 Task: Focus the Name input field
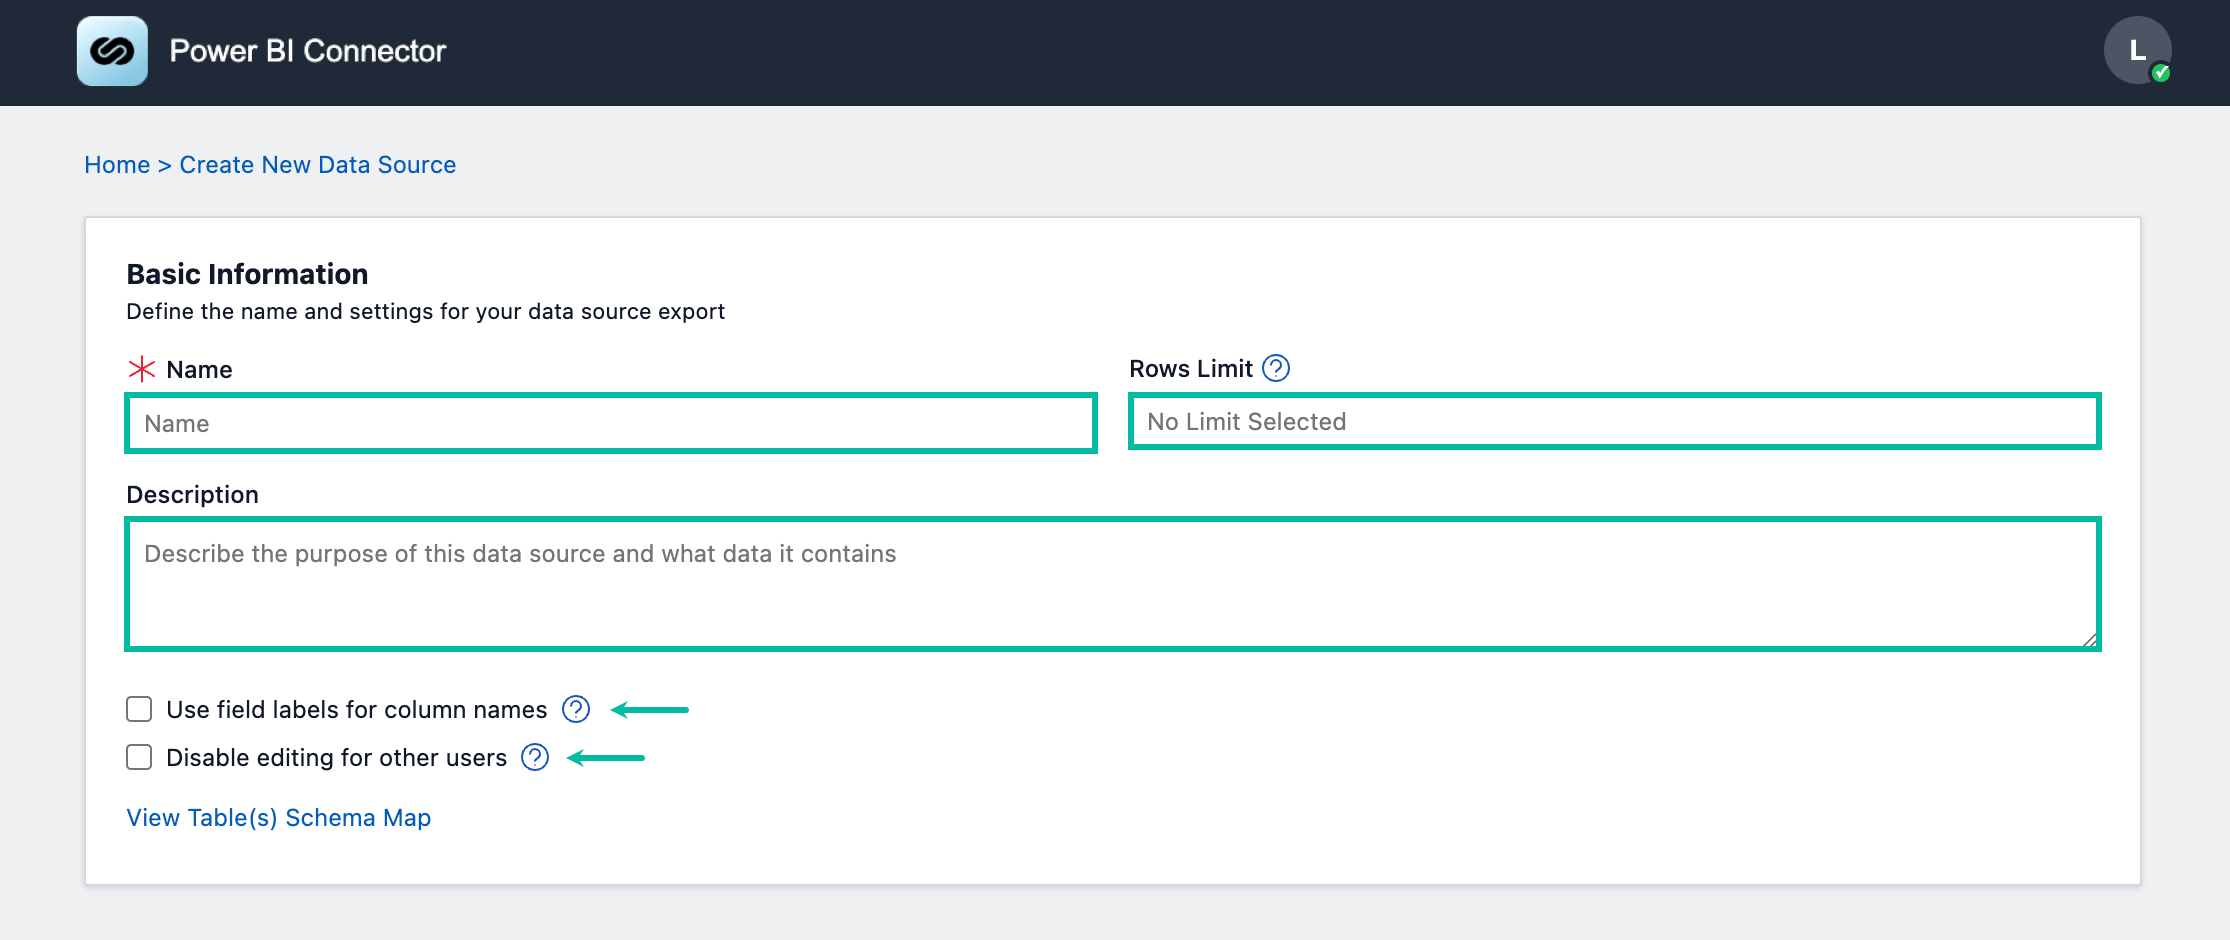611,423
